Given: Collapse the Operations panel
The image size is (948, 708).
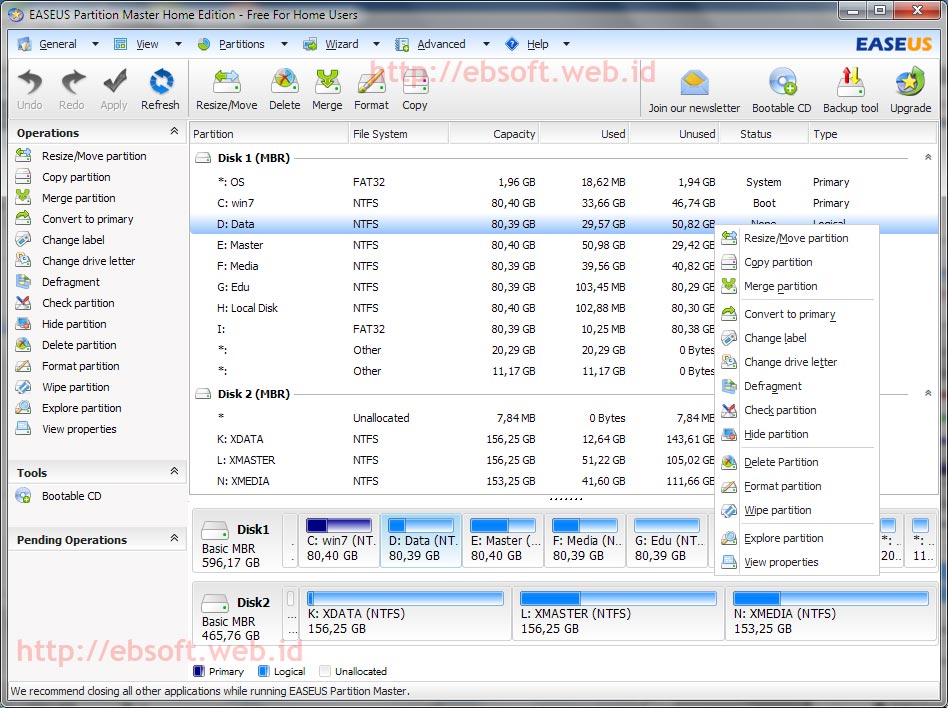Looking at the screenshot, I should [x=174, y=131].
